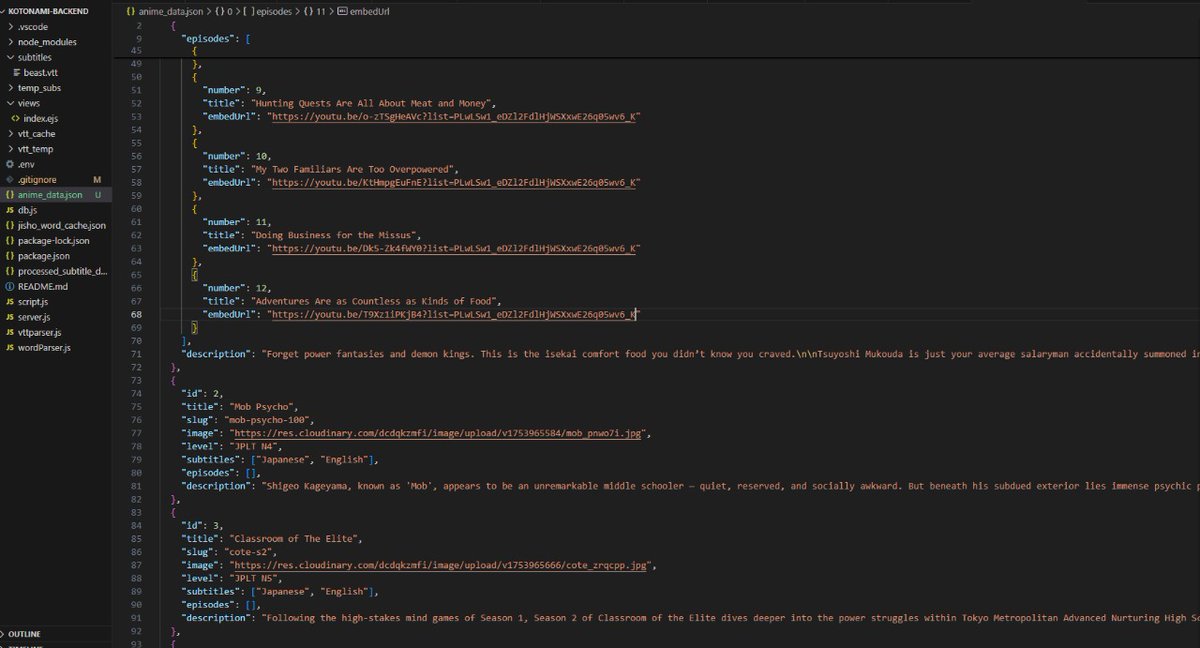1200x648 pixels.
Task: Click the braces icon in the anime_data.json breadcrumb
Action: [131, 11]
